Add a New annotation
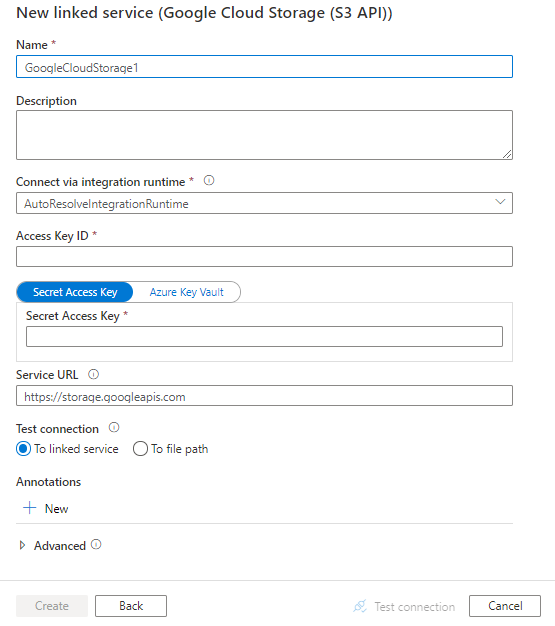Image resolution: width=555 pixels, height=626 pixels. [46, 509]
